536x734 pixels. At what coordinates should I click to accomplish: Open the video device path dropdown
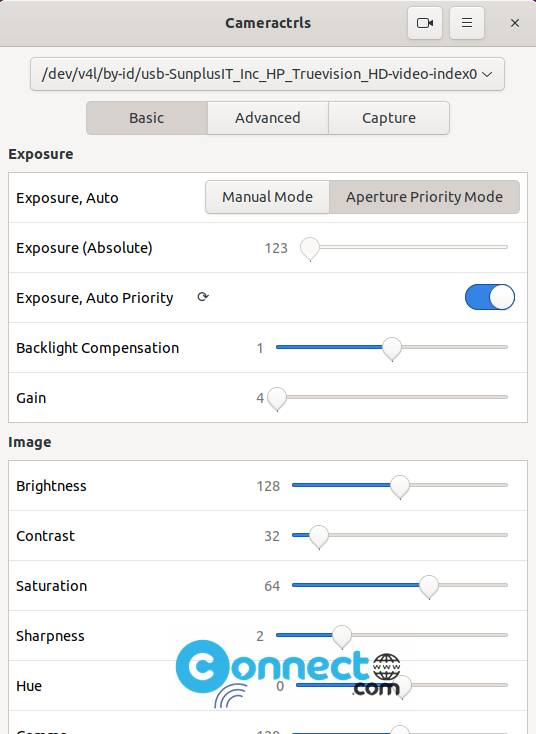267,74
